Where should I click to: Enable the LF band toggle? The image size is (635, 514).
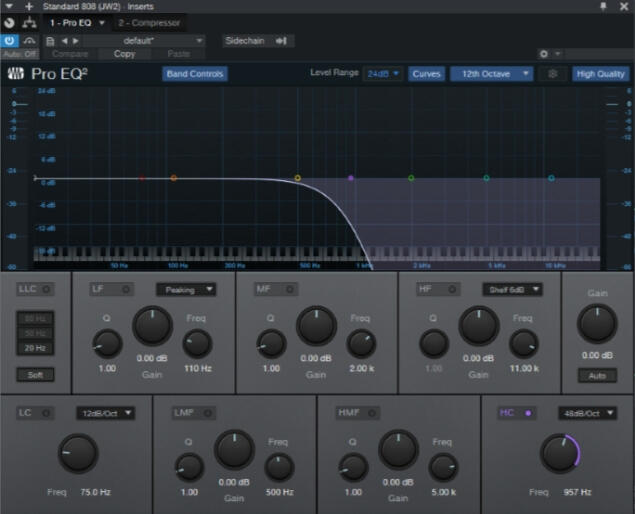[125, 289]
